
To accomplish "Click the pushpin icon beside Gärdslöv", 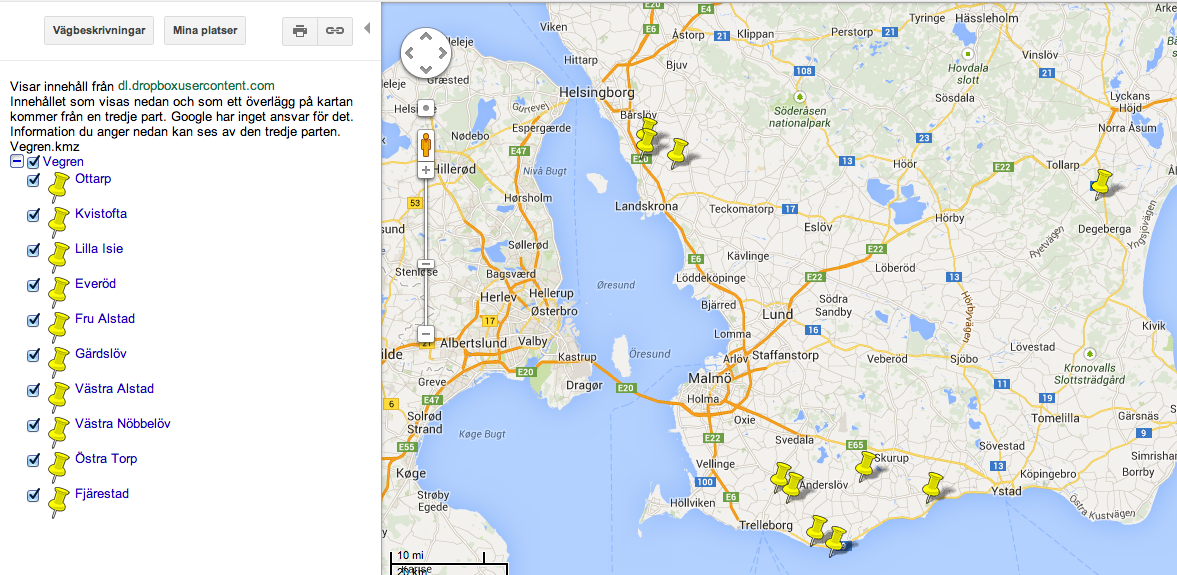I will 58,363.
